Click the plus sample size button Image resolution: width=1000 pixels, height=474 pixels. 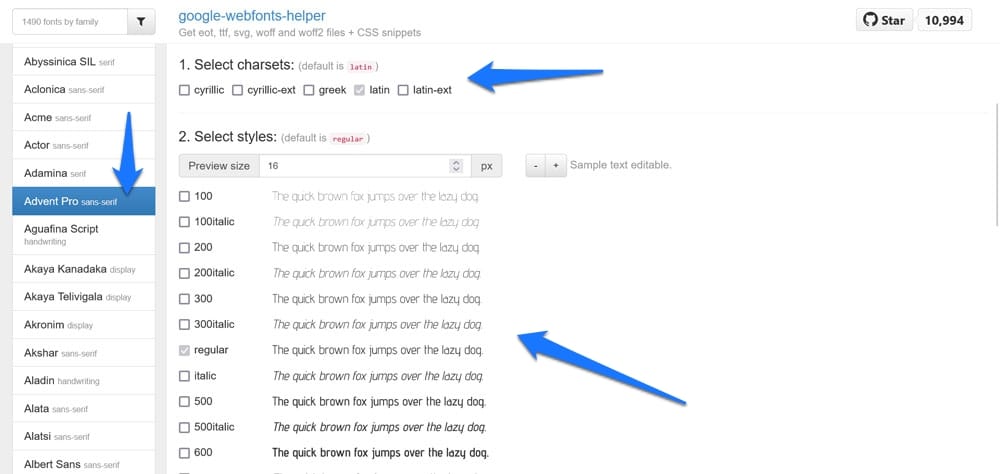(555, 165)
